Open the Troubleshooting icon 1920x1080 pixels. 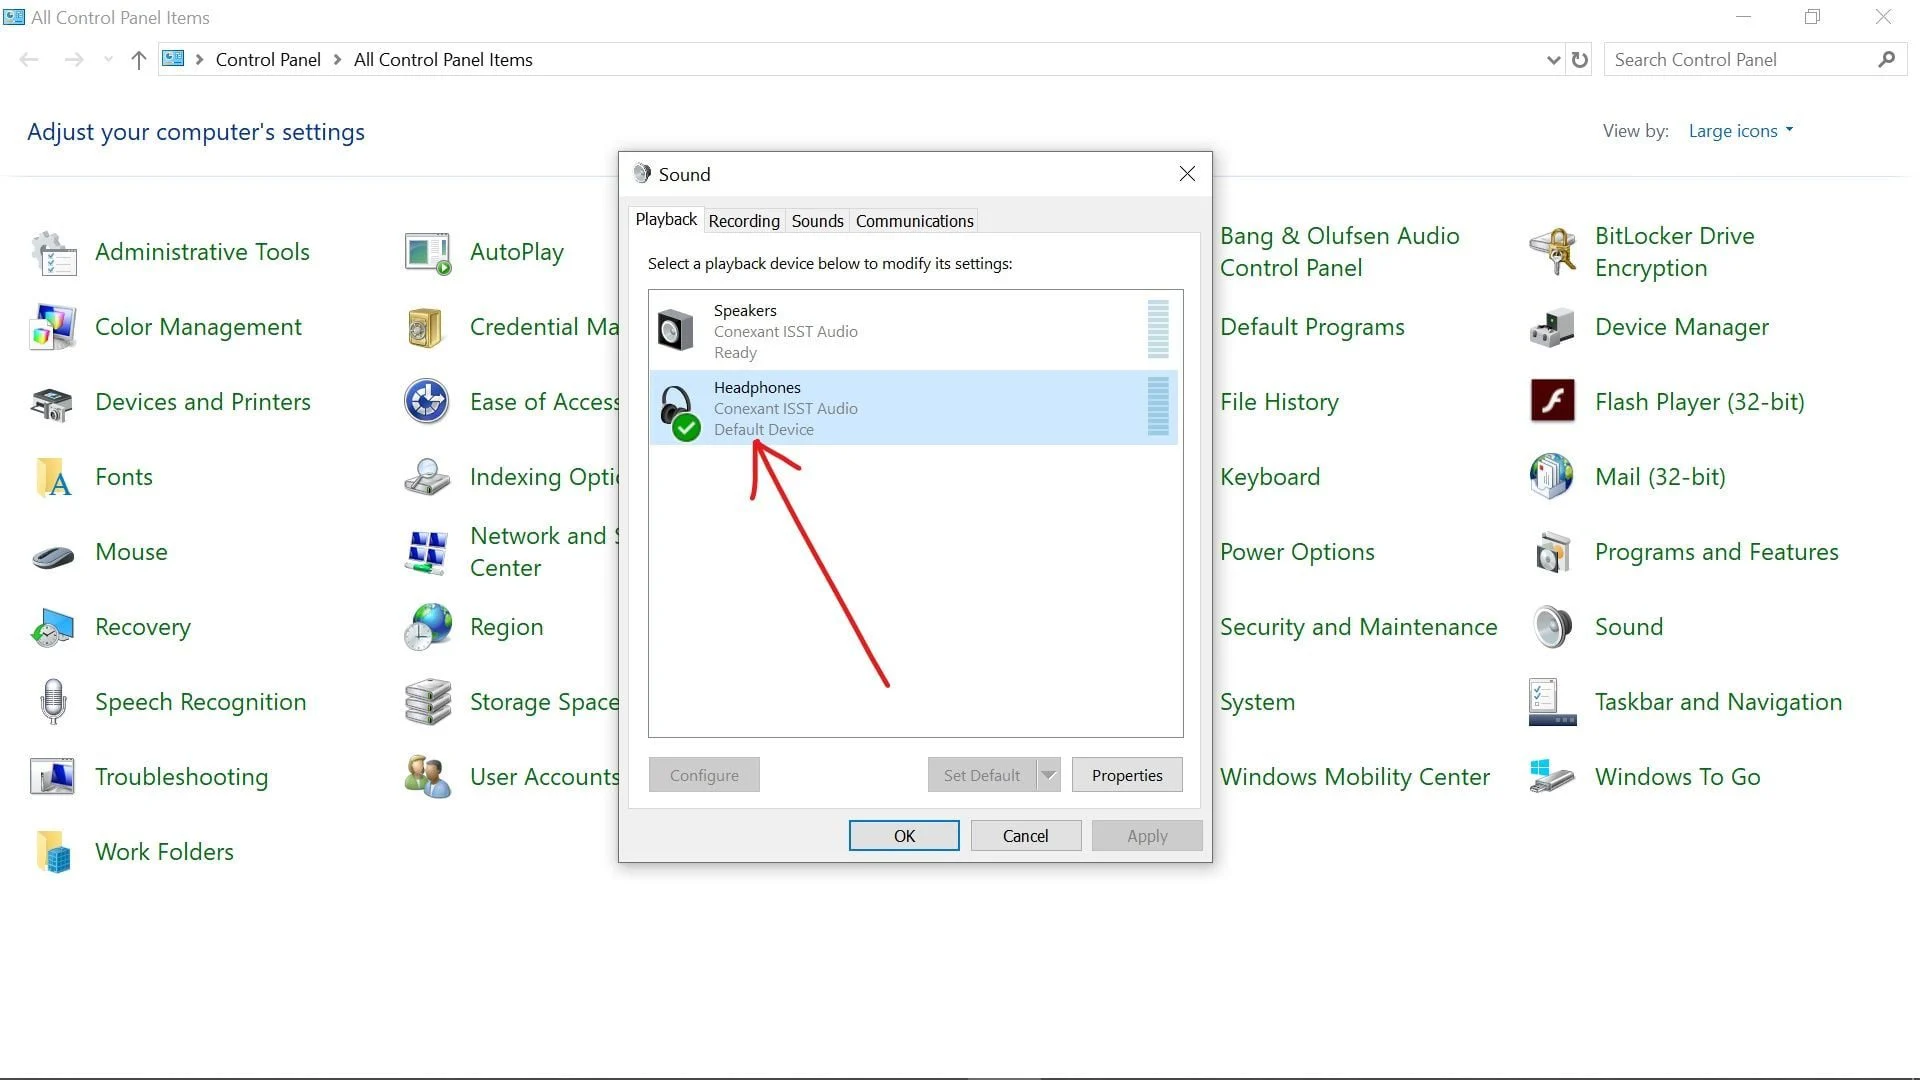[x=52, y=777]
